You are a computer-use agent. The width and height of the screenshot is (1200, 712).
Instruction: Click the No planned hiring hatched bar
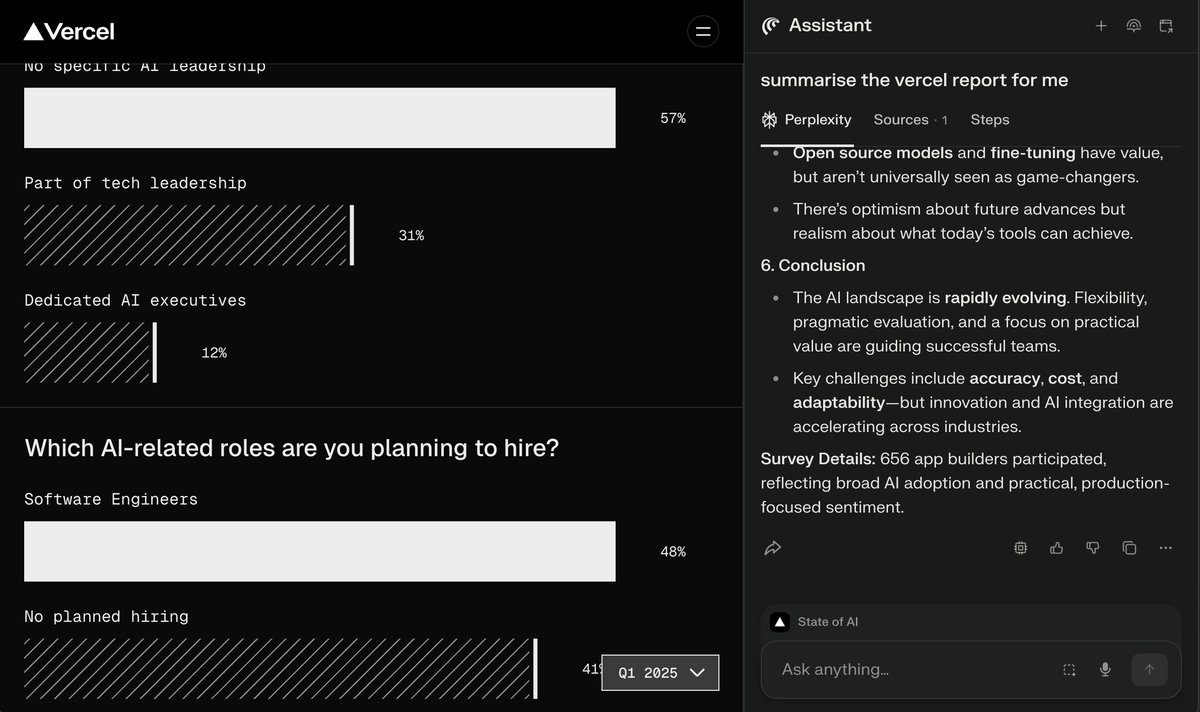coord(281,668)
